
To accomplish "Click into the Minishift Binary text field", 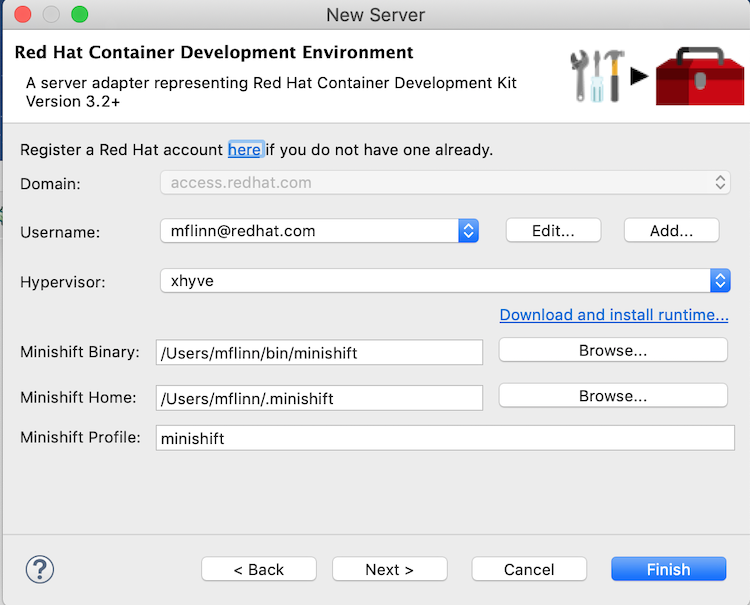I will 319,352.
